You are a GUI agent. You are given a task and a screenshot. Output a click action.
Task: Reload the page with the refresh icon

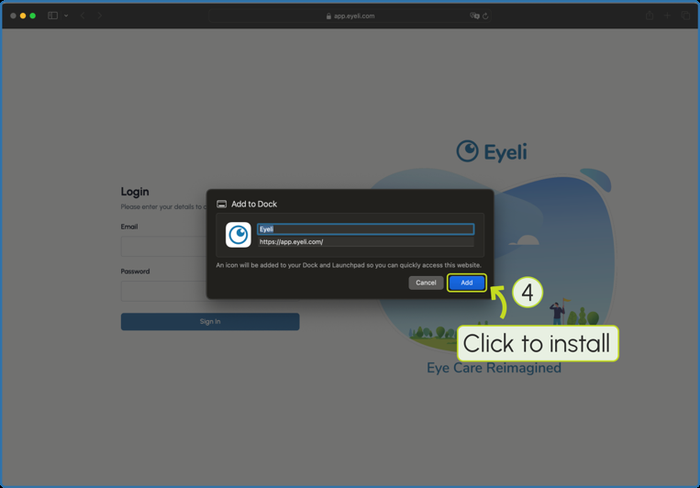(485, 16)
